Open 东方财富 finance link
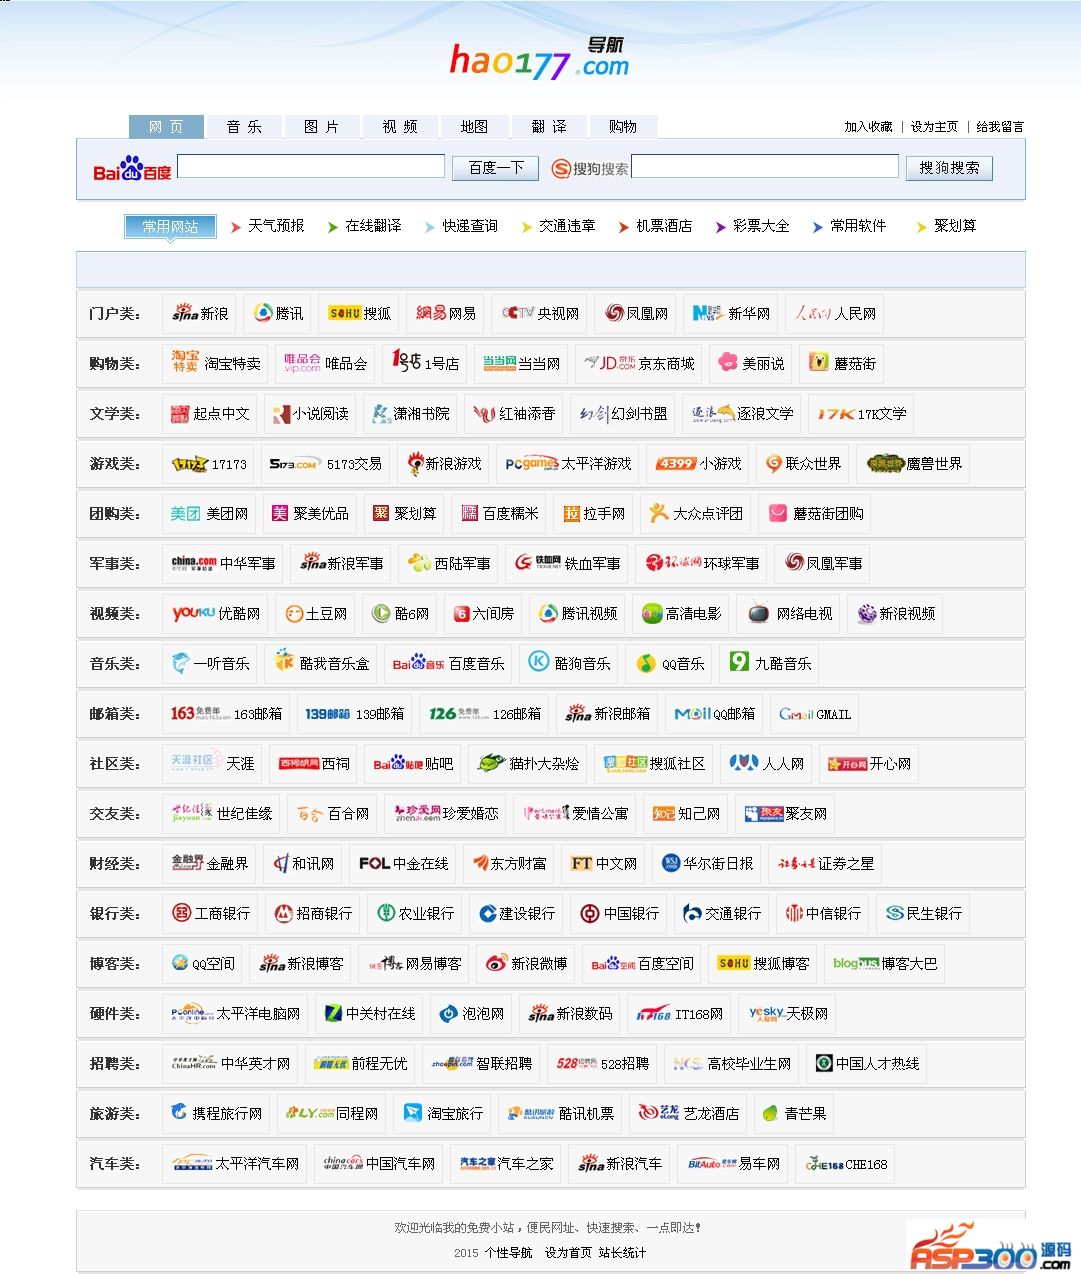Image resolution: width=1081 pixels, height=1274 pixels. coord(509,863)
